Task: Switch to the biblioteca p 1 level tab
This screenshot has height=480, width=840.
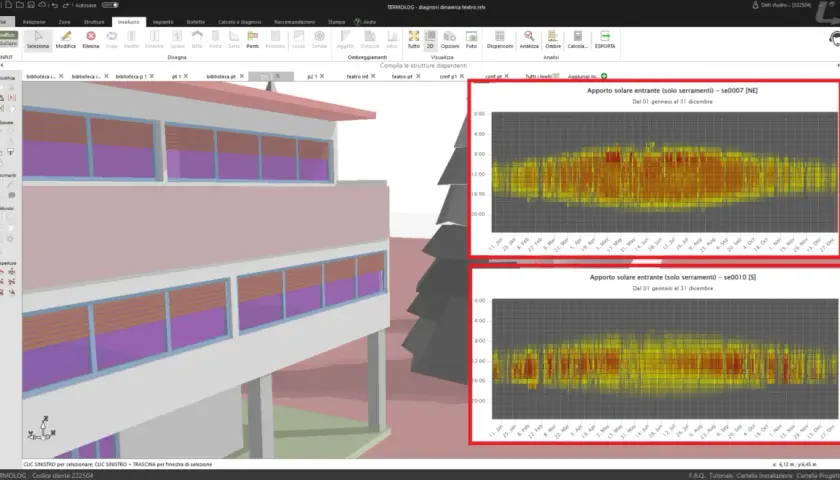Action: (x=131, y=77)
